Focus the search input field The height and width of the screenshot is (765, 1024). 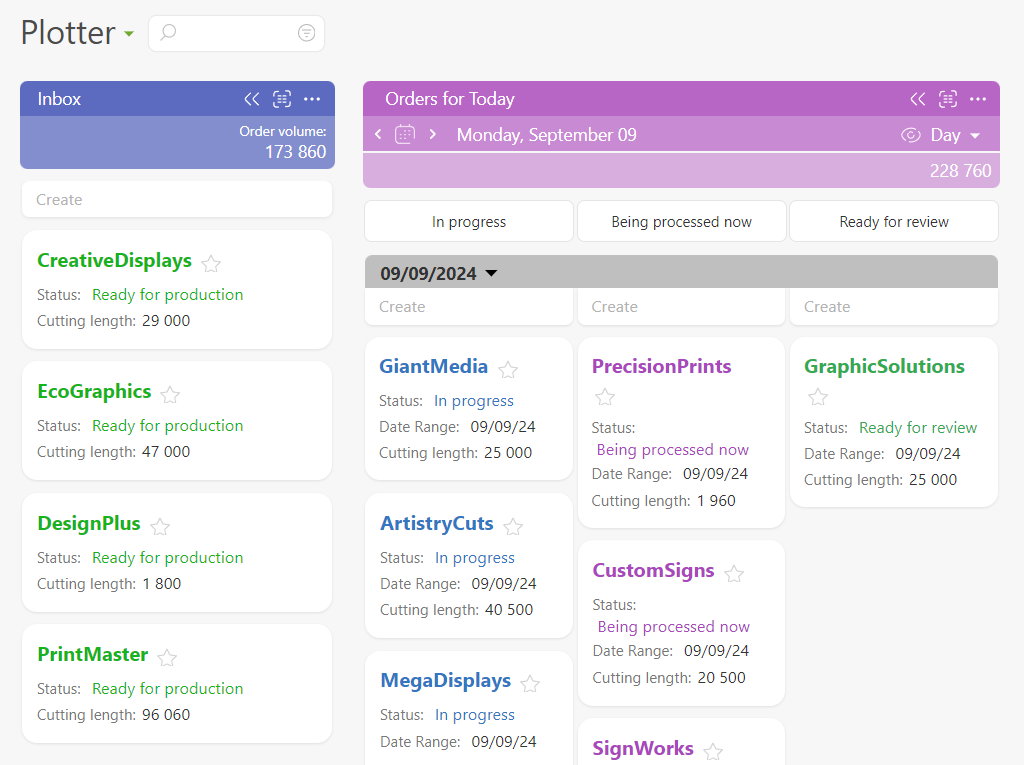click(236, 33)
